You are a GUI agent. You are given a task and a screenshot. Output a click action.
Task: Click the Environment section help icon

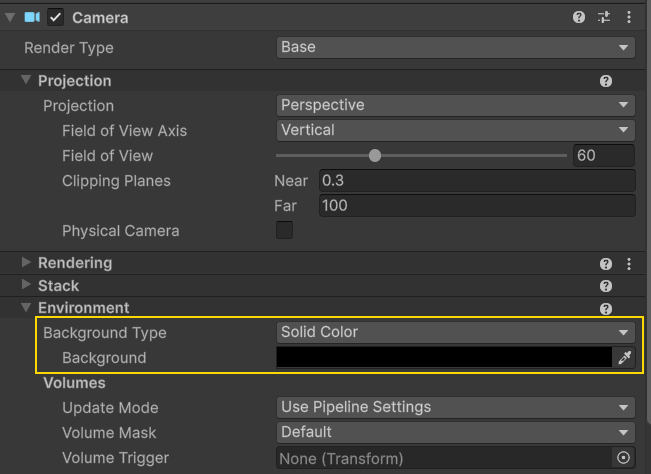coord(606,309)
